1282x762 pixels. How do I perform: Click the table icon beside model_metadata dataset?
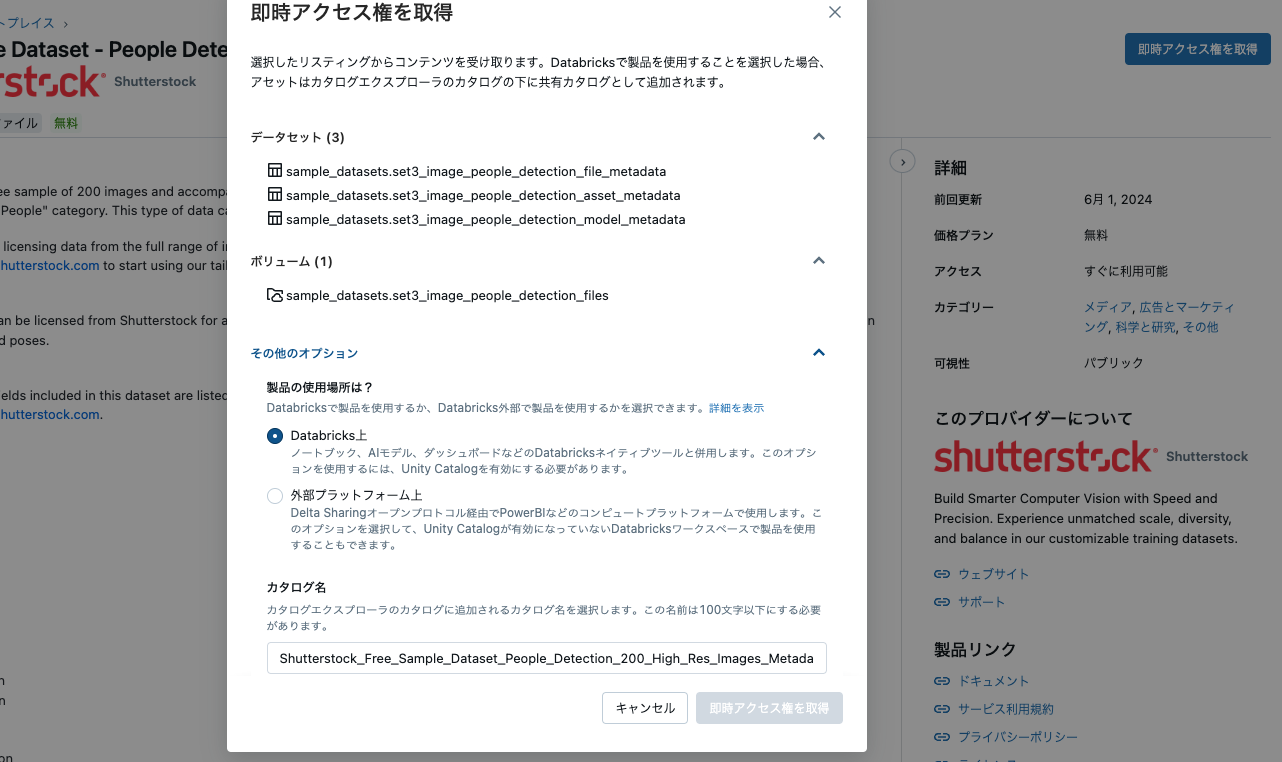274,220
